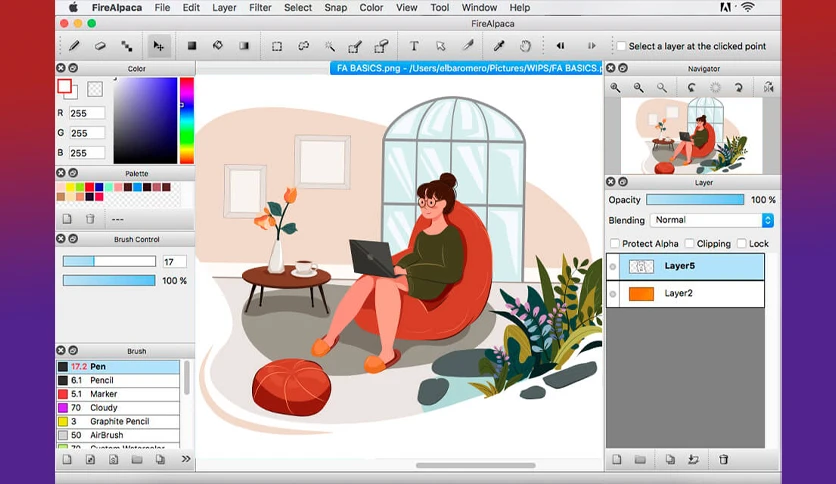Select the Bucket fill tool
This screenshot has width=836, height=484.
(x=218, y=46)
